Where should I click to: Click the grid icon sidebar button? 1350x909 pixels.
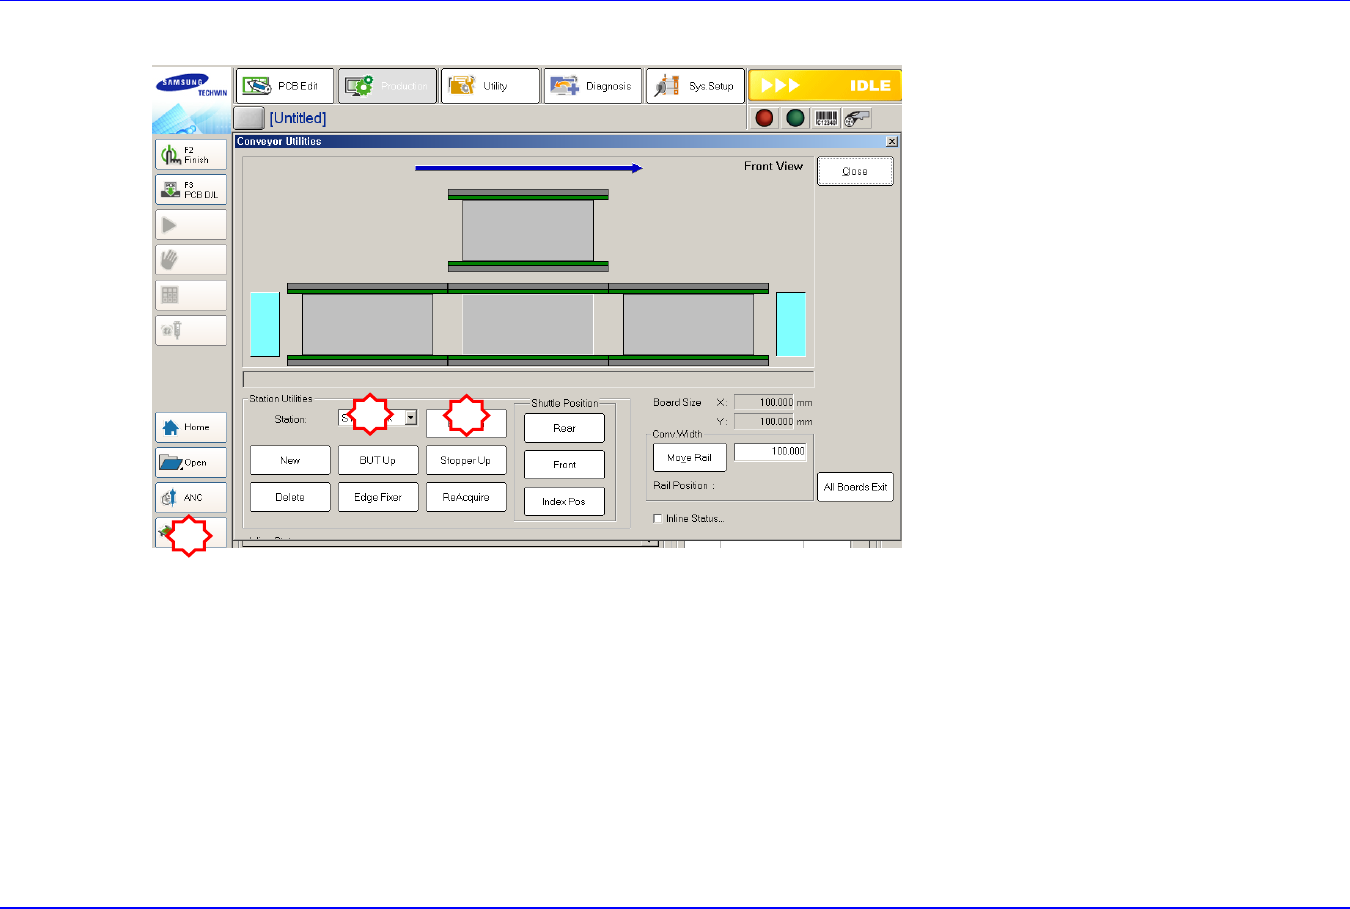[x=191, y=295]
